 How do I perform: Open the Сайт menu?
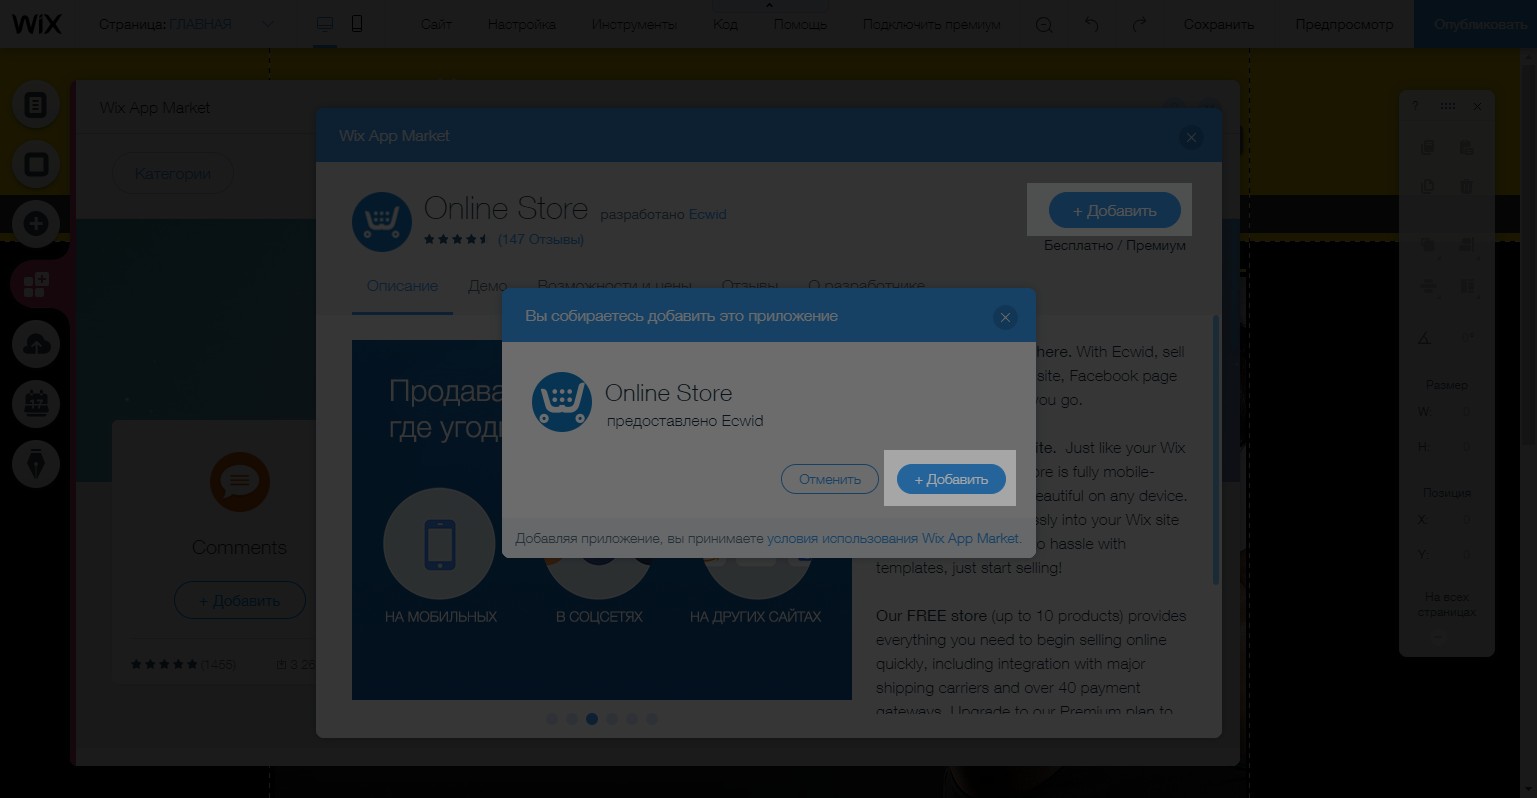click(x=436, y=24)
